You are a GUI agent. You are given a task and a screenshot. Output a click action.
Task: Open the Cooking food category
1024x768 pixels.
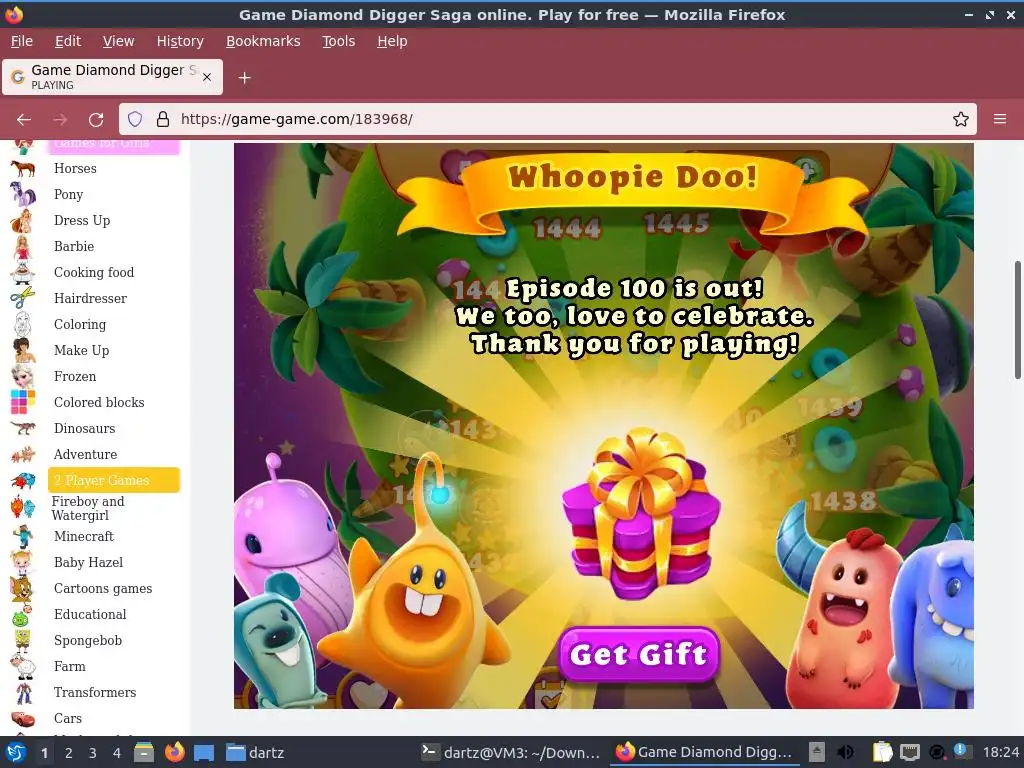(x=94, y=272)
